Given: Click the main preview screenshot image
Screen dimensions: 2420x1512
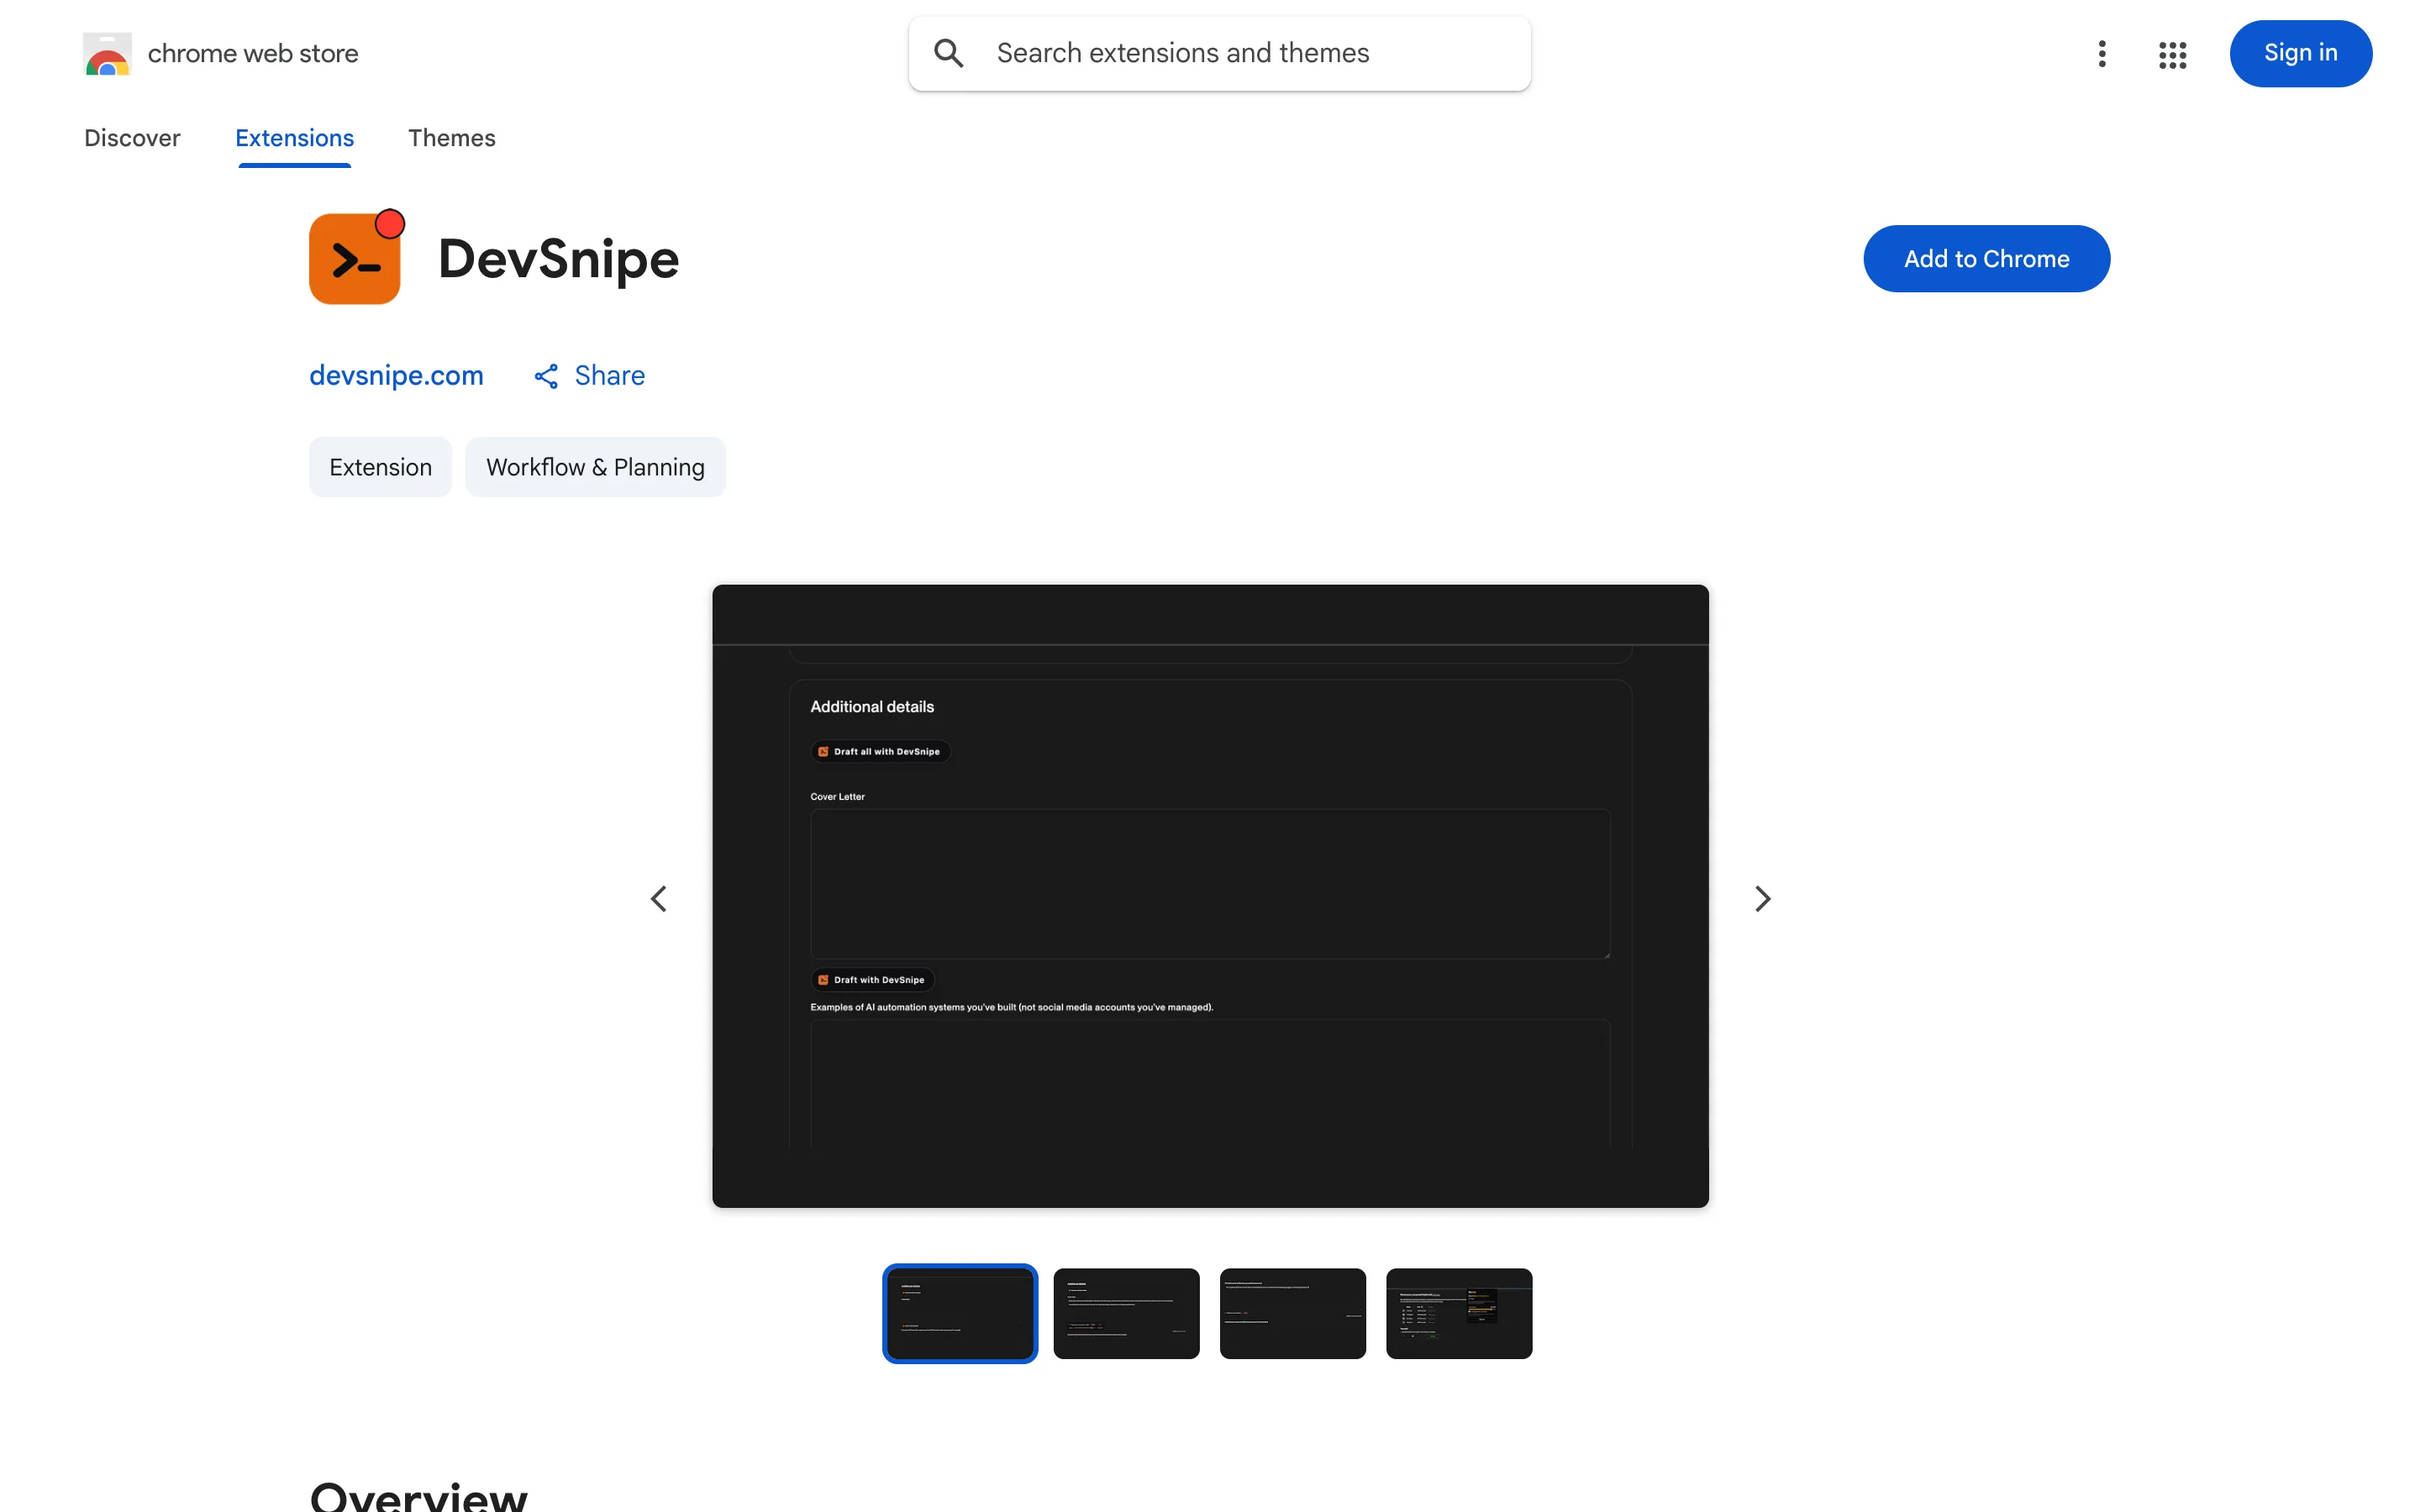Looking at the screenshot, I should pos(1210,896).
